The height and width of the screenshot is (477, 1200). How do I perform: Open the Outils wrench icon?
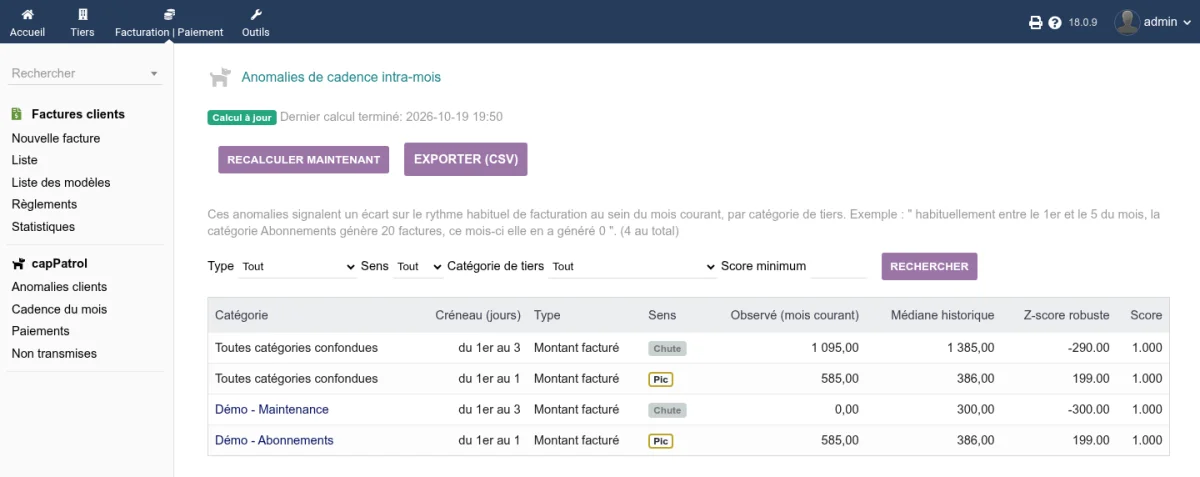coord(255,15)
